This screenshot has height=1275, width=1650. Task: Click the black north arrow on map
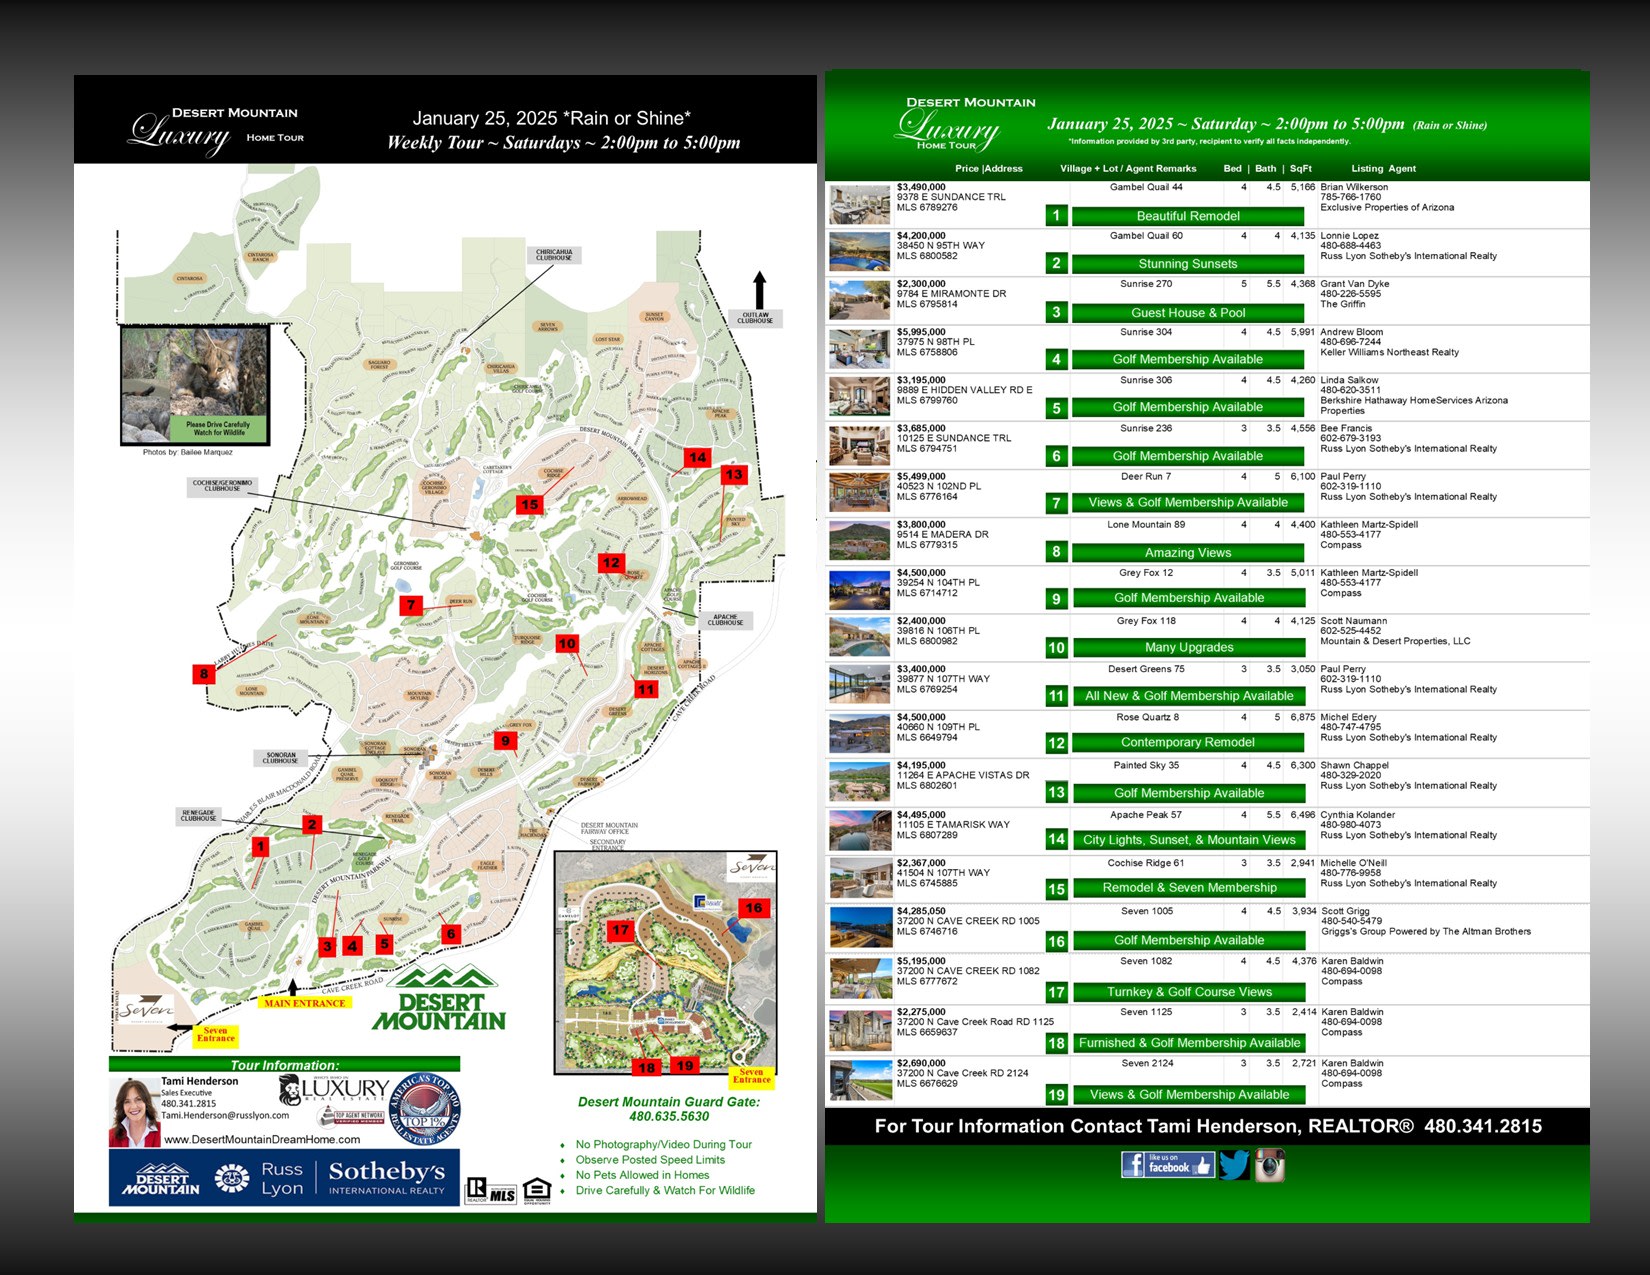(759, 290)
